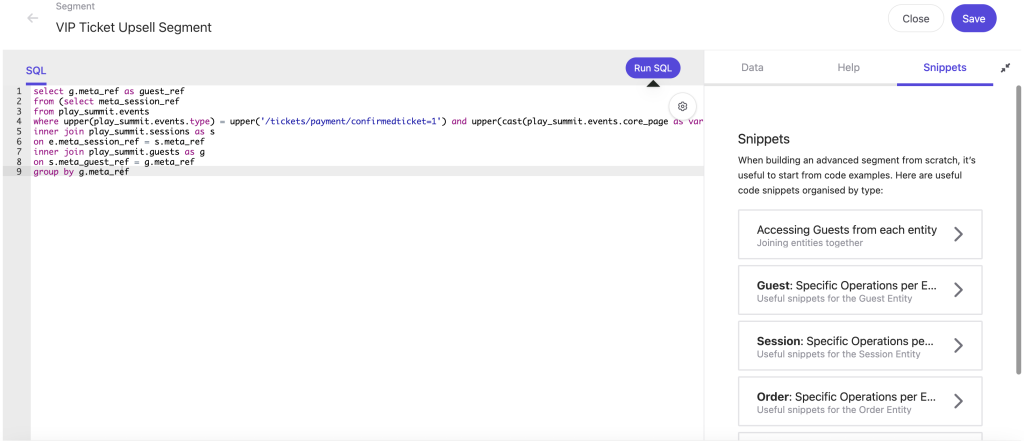Open the Help tab
Screen dimensions: 1024x441
coord(848,68)
